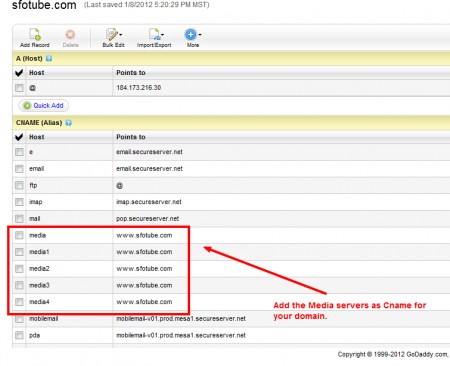Click email.secureserver.net value for host e
Viewport: 450px width, 366px height.
(149, 152)
